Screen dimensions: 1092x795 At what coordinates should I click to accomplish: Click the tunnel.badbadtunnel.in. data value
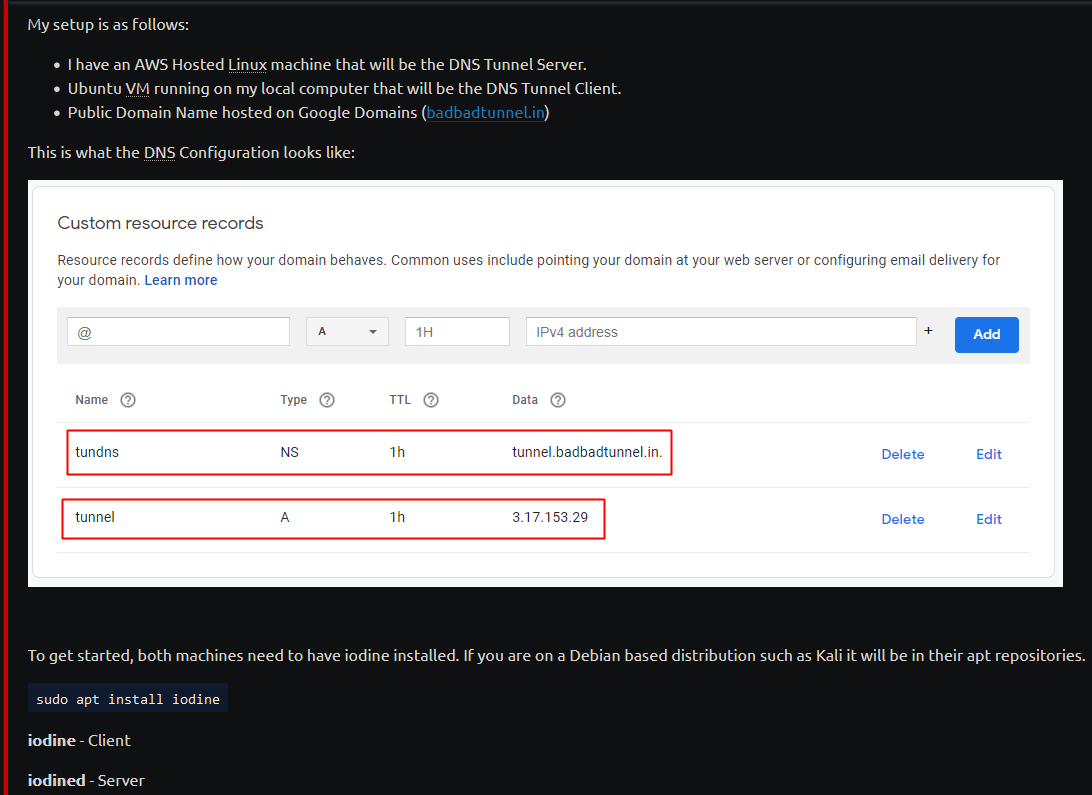point(587,452)
